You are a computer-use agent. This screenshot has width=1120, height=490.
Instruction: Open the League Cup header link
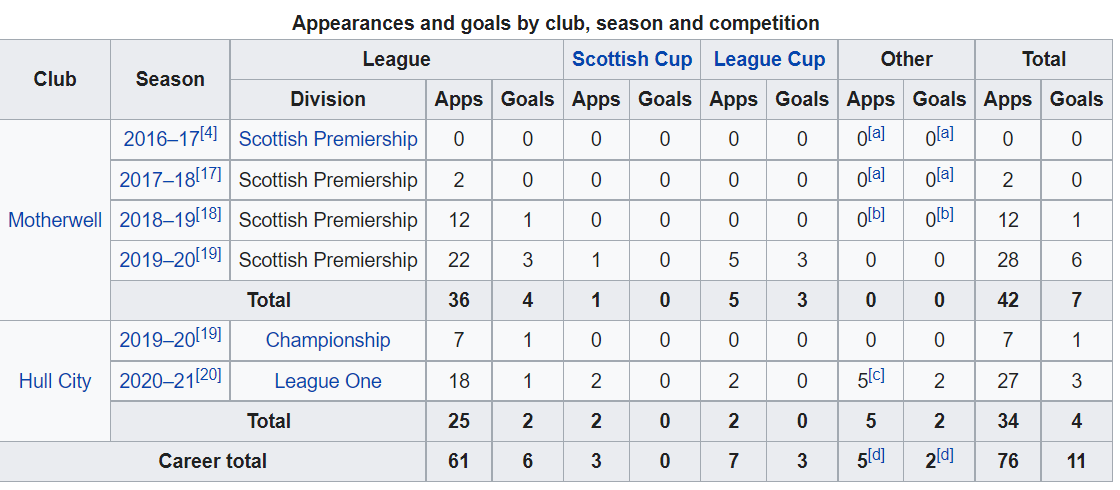[x=769, y=59]
